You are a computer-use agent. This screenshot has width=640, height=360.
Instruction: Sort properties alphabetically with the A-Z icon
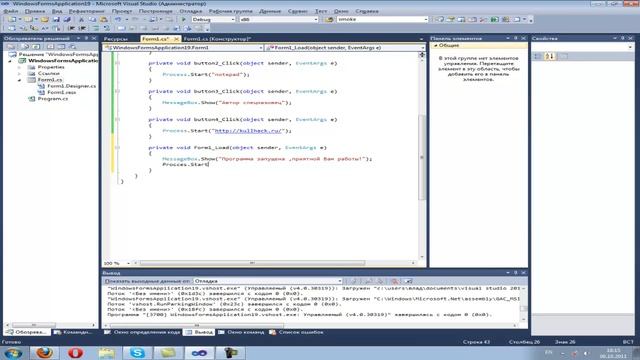[x=549, y=56]
